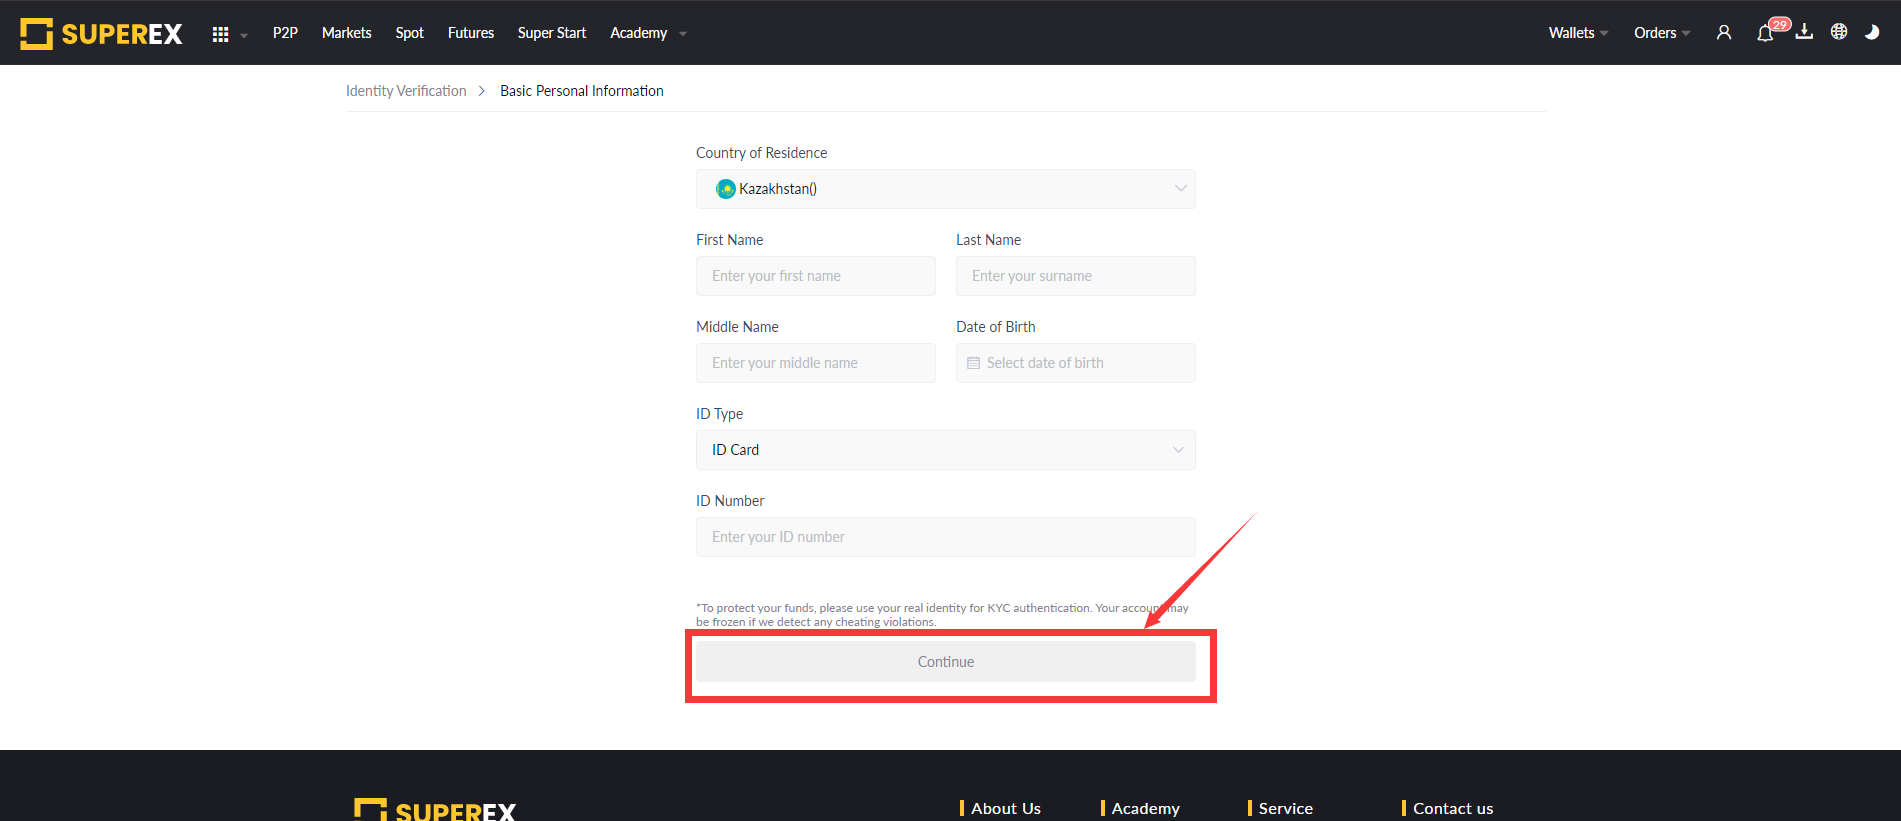This screenshot has width=1901, height=821.
Task: Open the Academy menu item
Action: (x=638, y=33)
